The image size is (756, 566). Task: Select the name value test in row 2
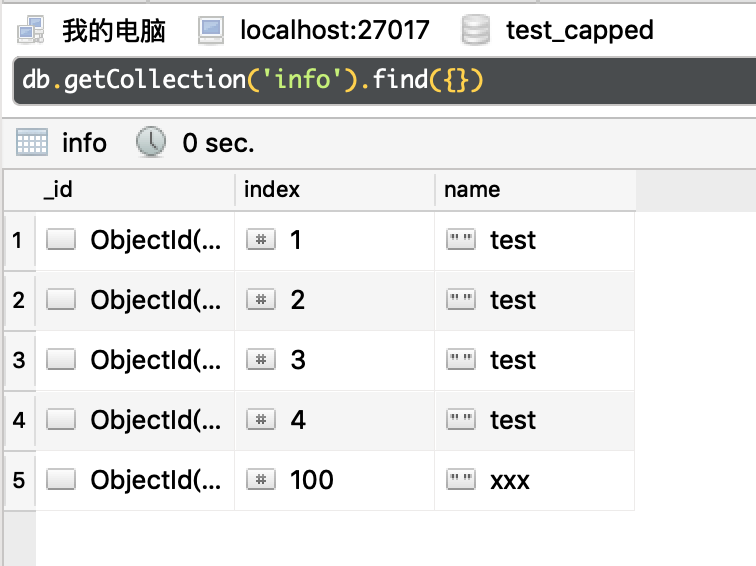click(x=535, y=300)
